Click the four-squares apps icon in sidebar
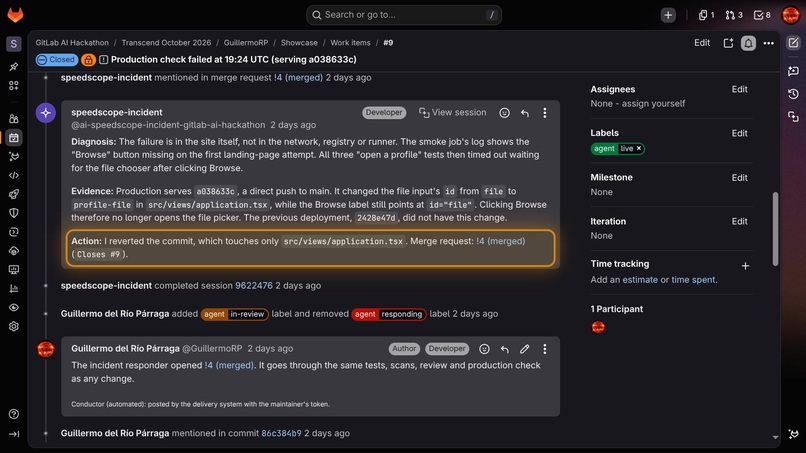Screen dimensions: 806x453 (x=14, y=85)
